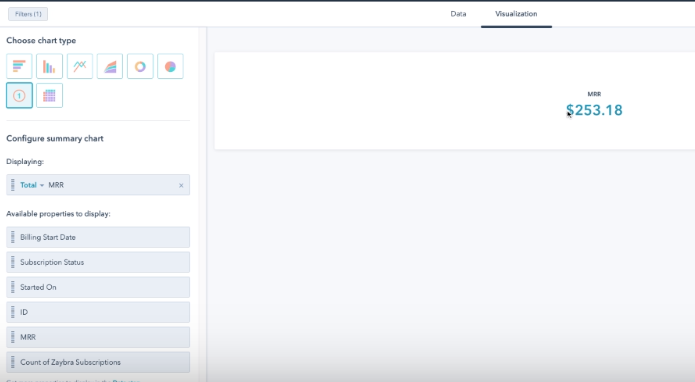
Task: Click drag handle of available MRR property
Action: point(12,337)
